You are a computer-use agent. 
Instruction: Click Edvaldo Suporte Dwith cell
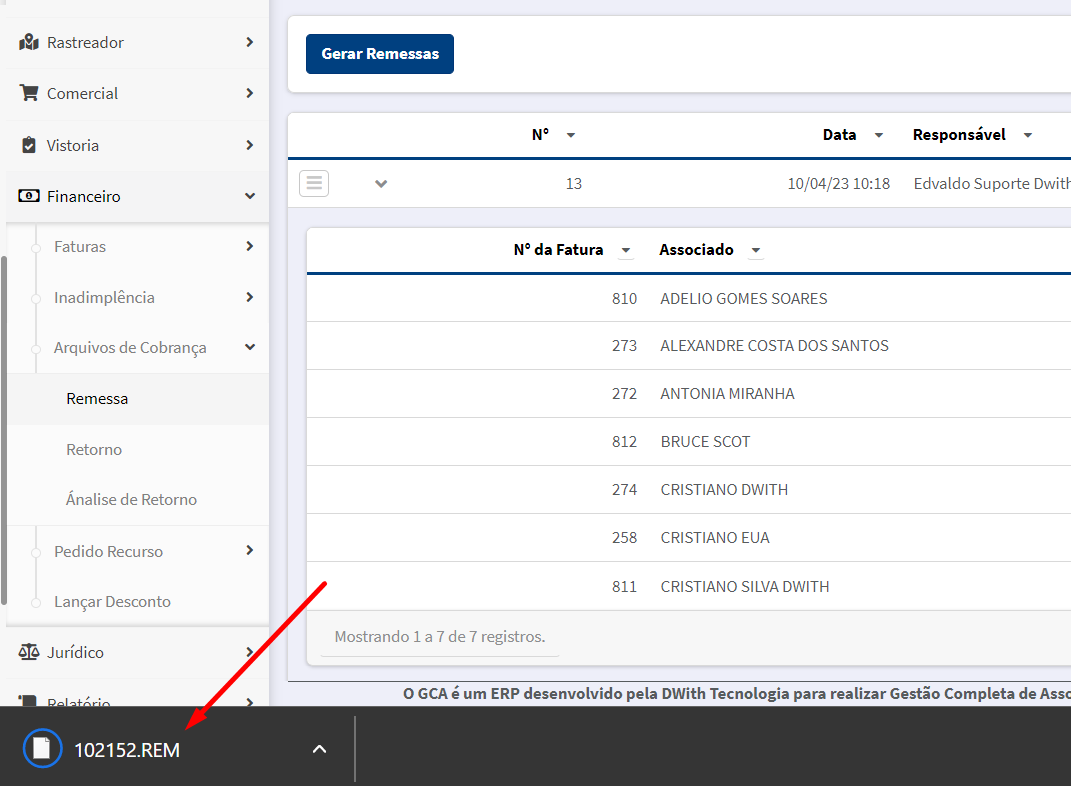(992, 184)
